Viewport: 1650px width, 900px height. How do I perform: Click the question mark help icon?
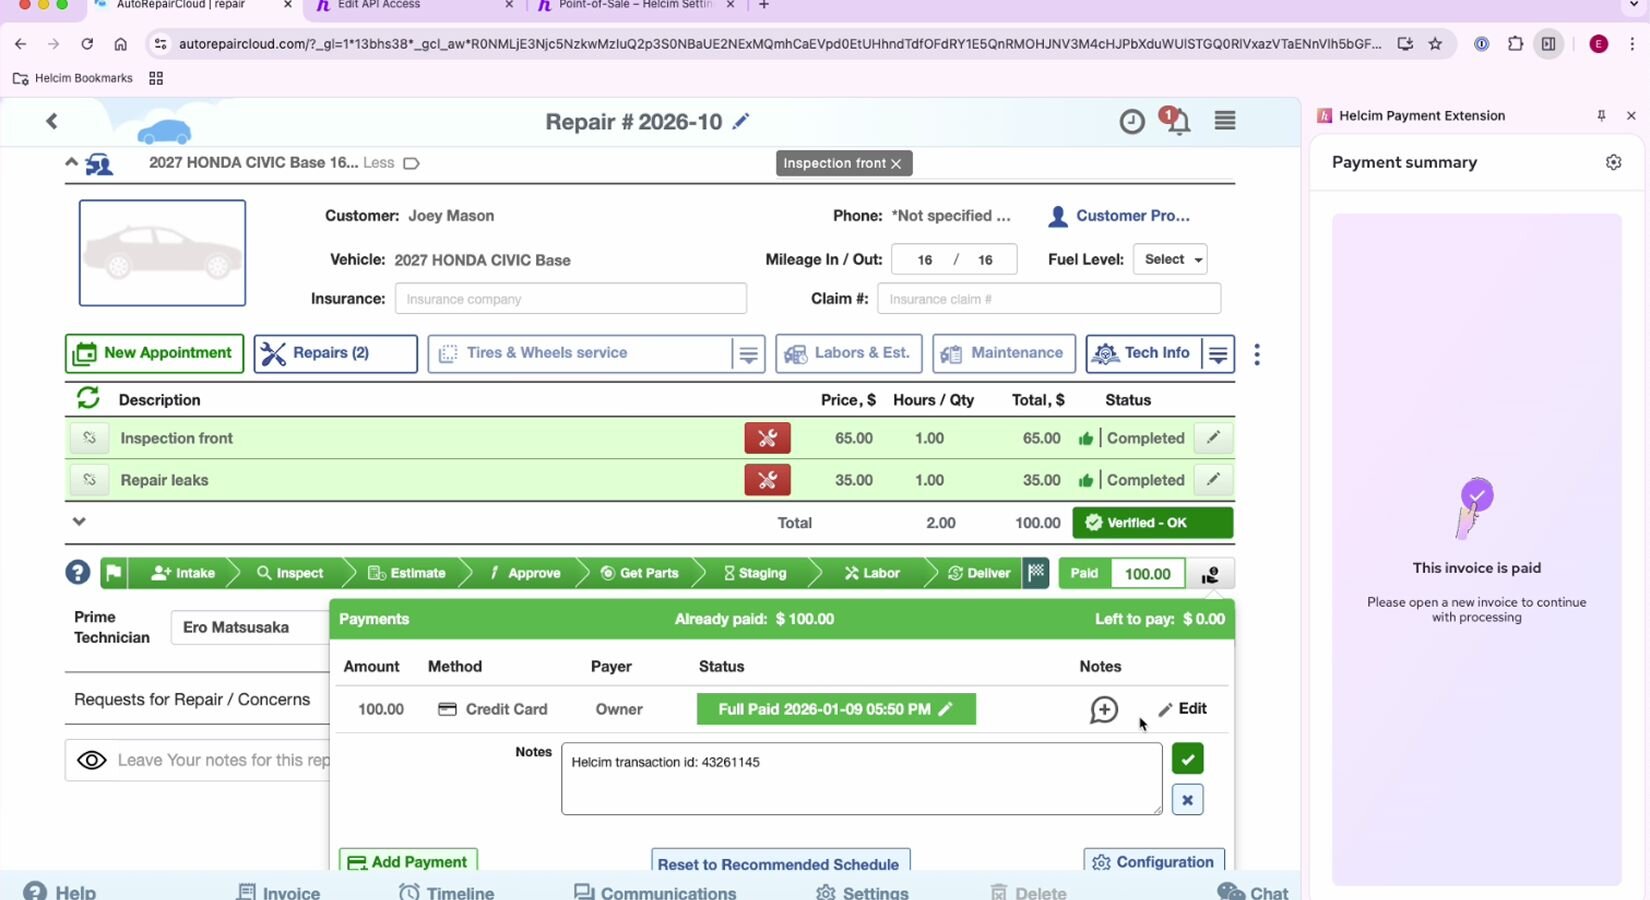point(78,573)
